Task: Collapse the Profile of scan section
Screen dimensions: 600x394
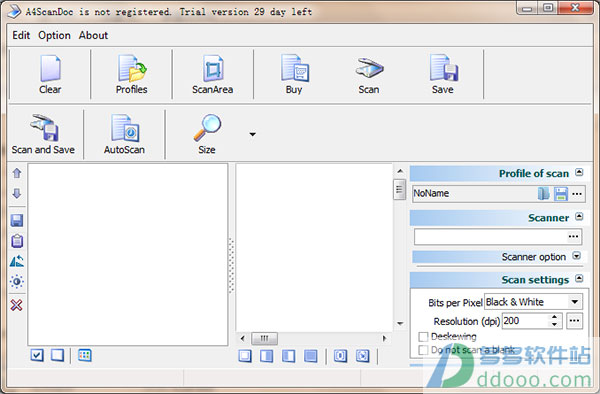Action: pos(579,173)
